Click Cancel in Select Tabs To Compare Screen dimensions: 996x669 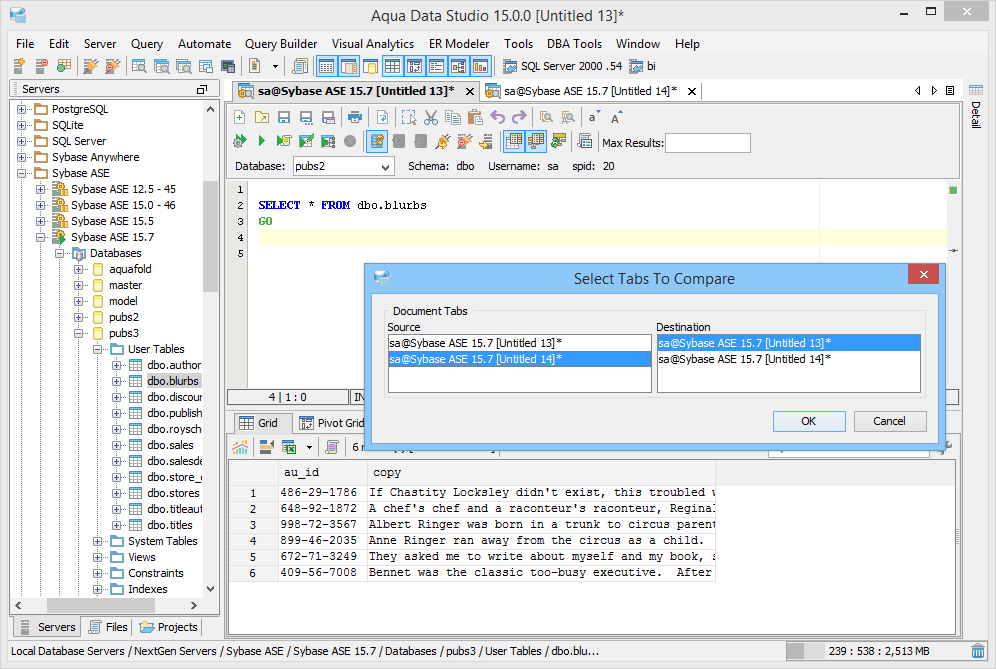tap(889, 421)
